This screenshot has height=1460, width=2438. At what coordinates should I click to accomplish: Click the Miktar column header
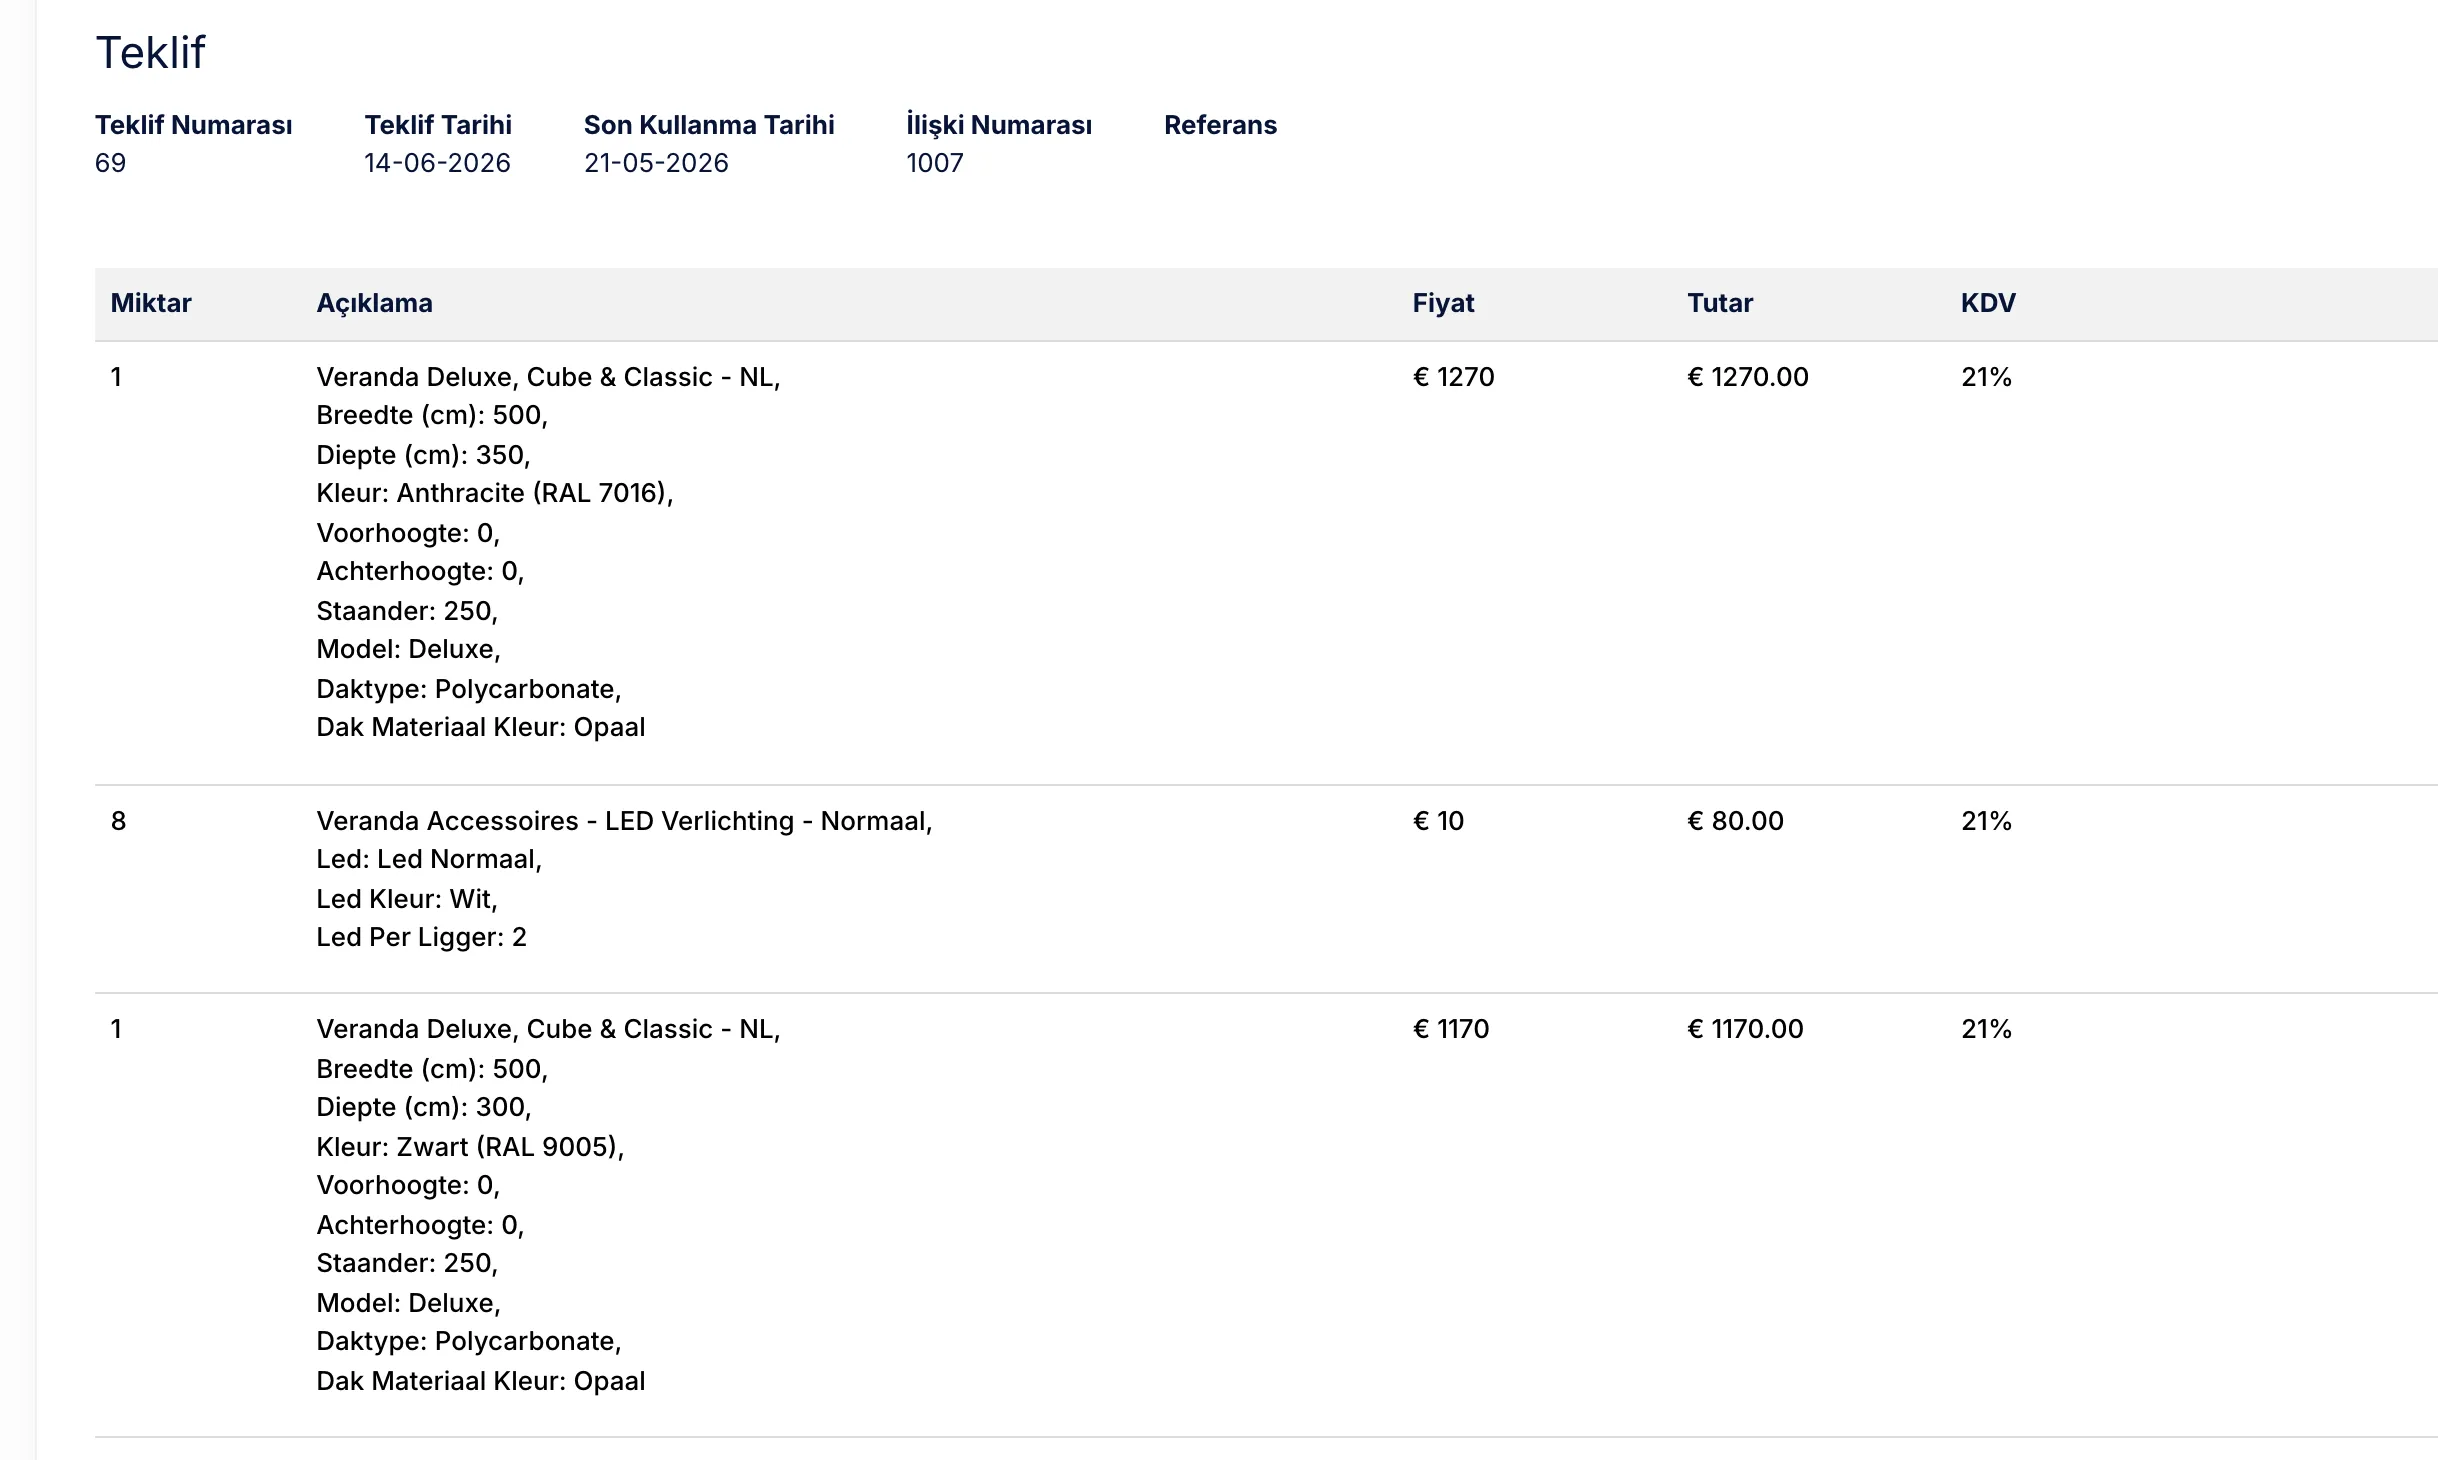point(151,303)
